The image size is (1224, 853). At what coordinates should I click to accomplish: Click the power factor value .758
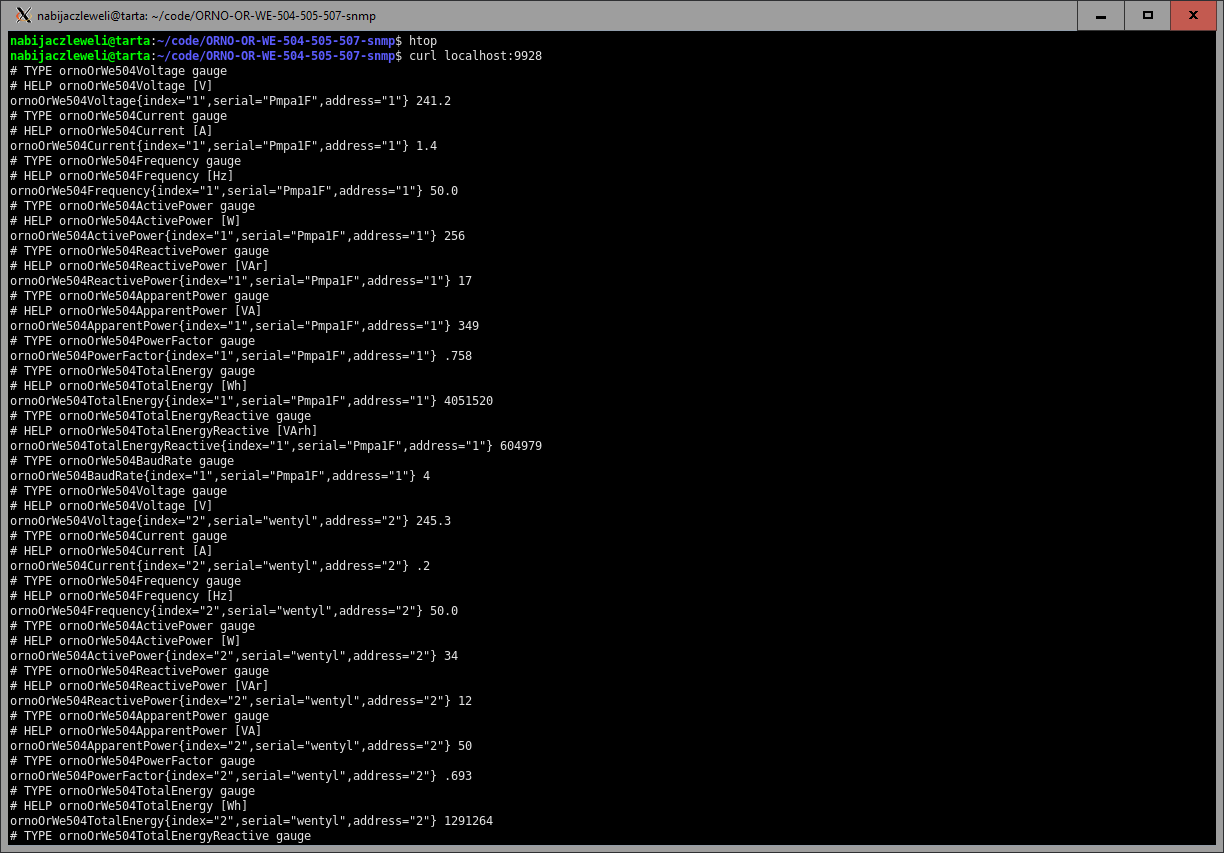[454, 356]
